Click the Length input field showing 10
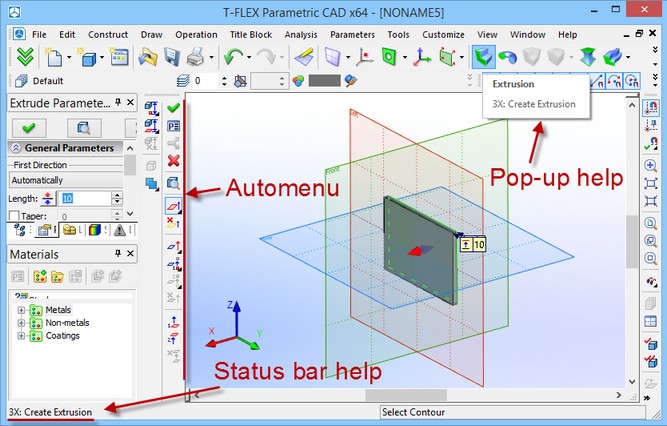 pos(86,199)
